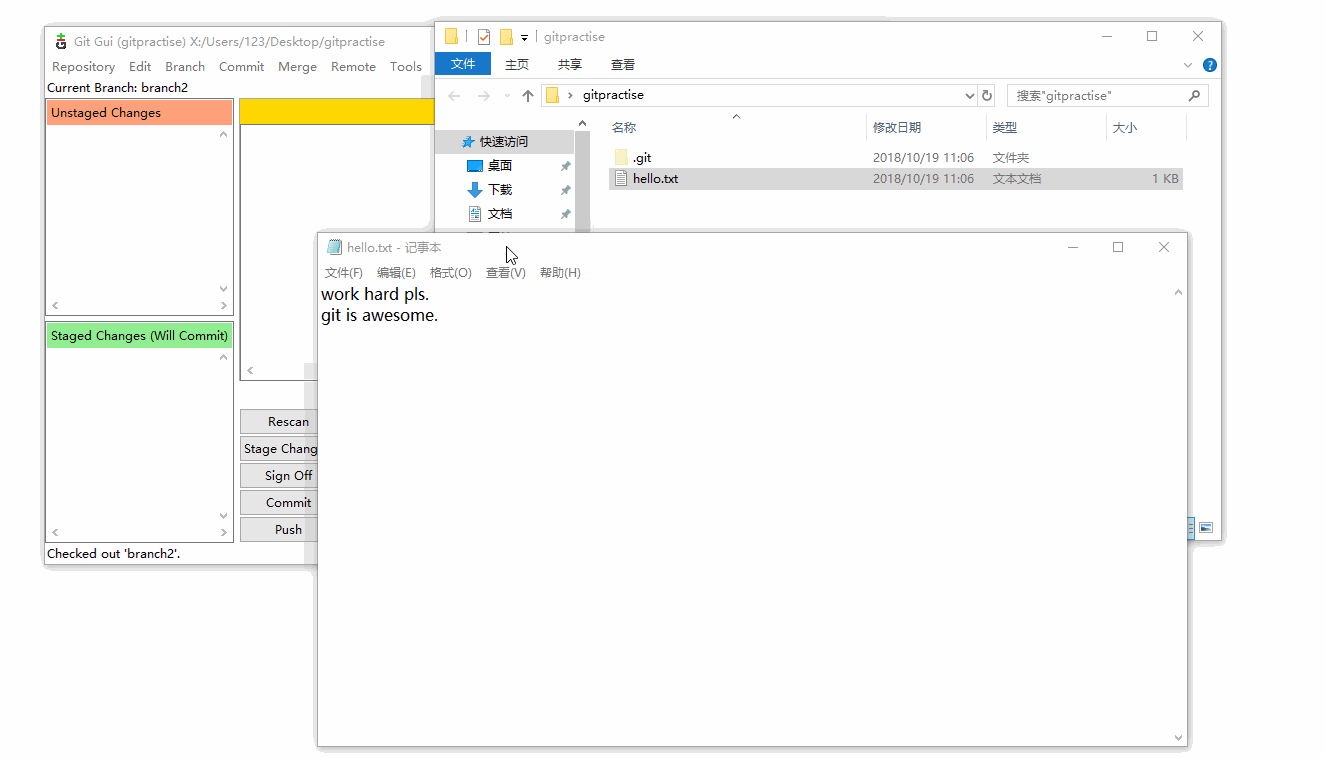Expand the gitpractise breadcrumb chevron
Viewport: 1325px width, 758px height.
point(570,96)
